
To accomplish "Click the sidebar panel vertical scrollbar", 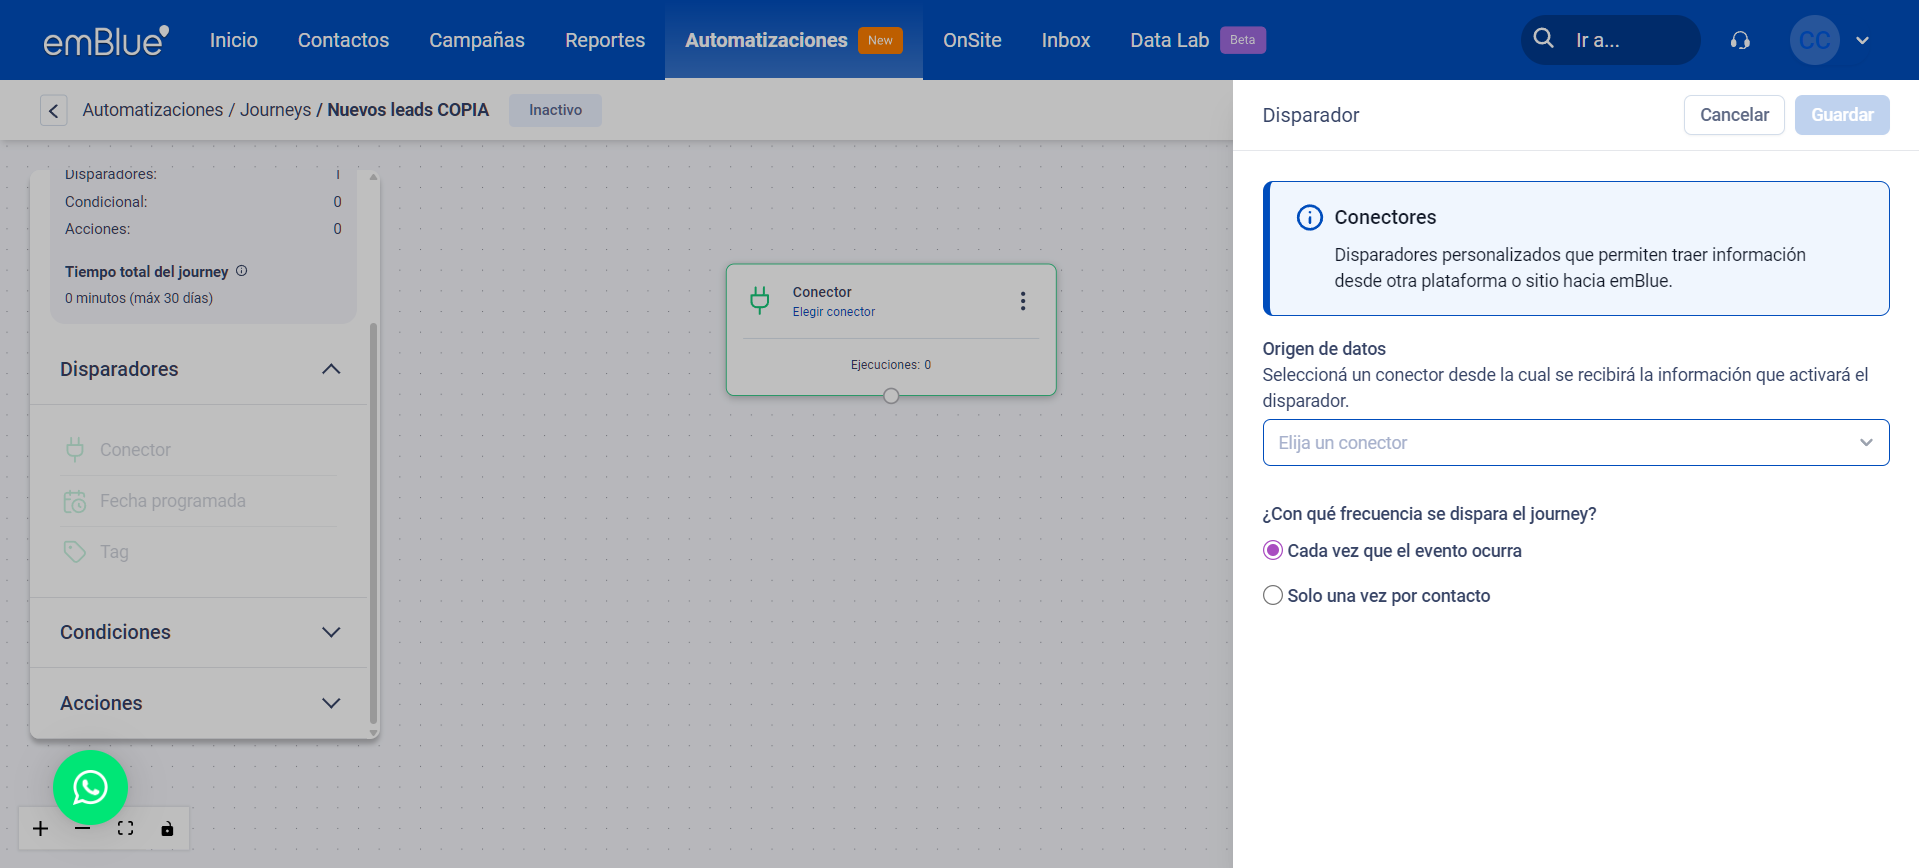I will [x=373, y=520].
